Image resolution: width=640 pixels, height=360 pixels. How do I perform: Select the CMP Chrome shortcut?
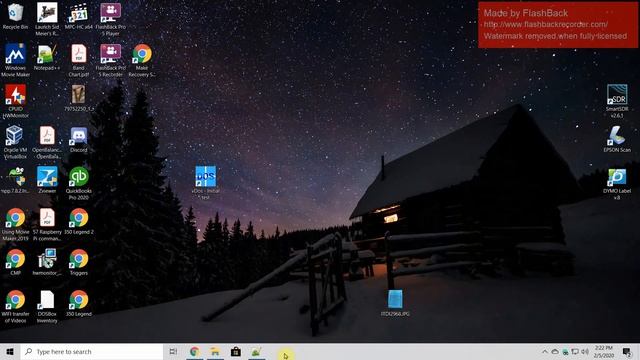click(x=15, y=262)
